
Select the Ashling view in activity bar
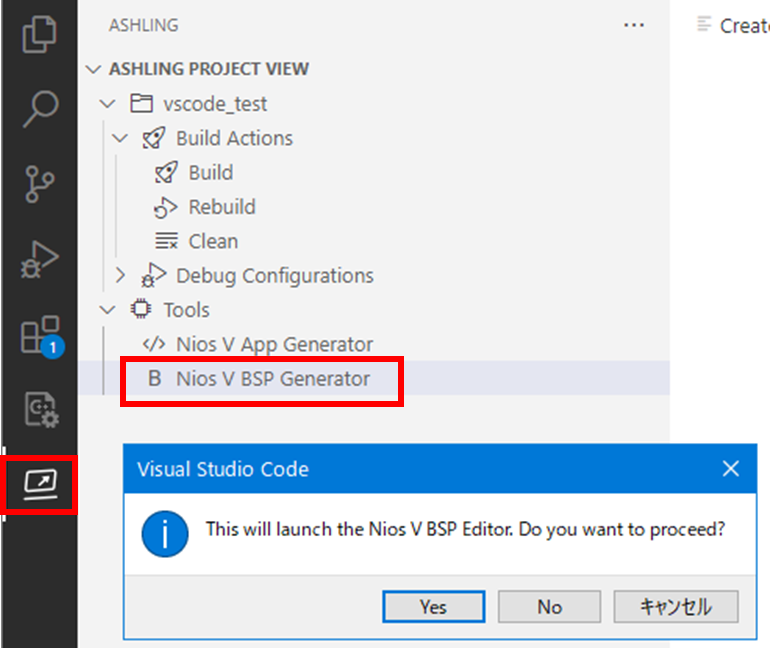pyautogui.click(x=39, y=484)
